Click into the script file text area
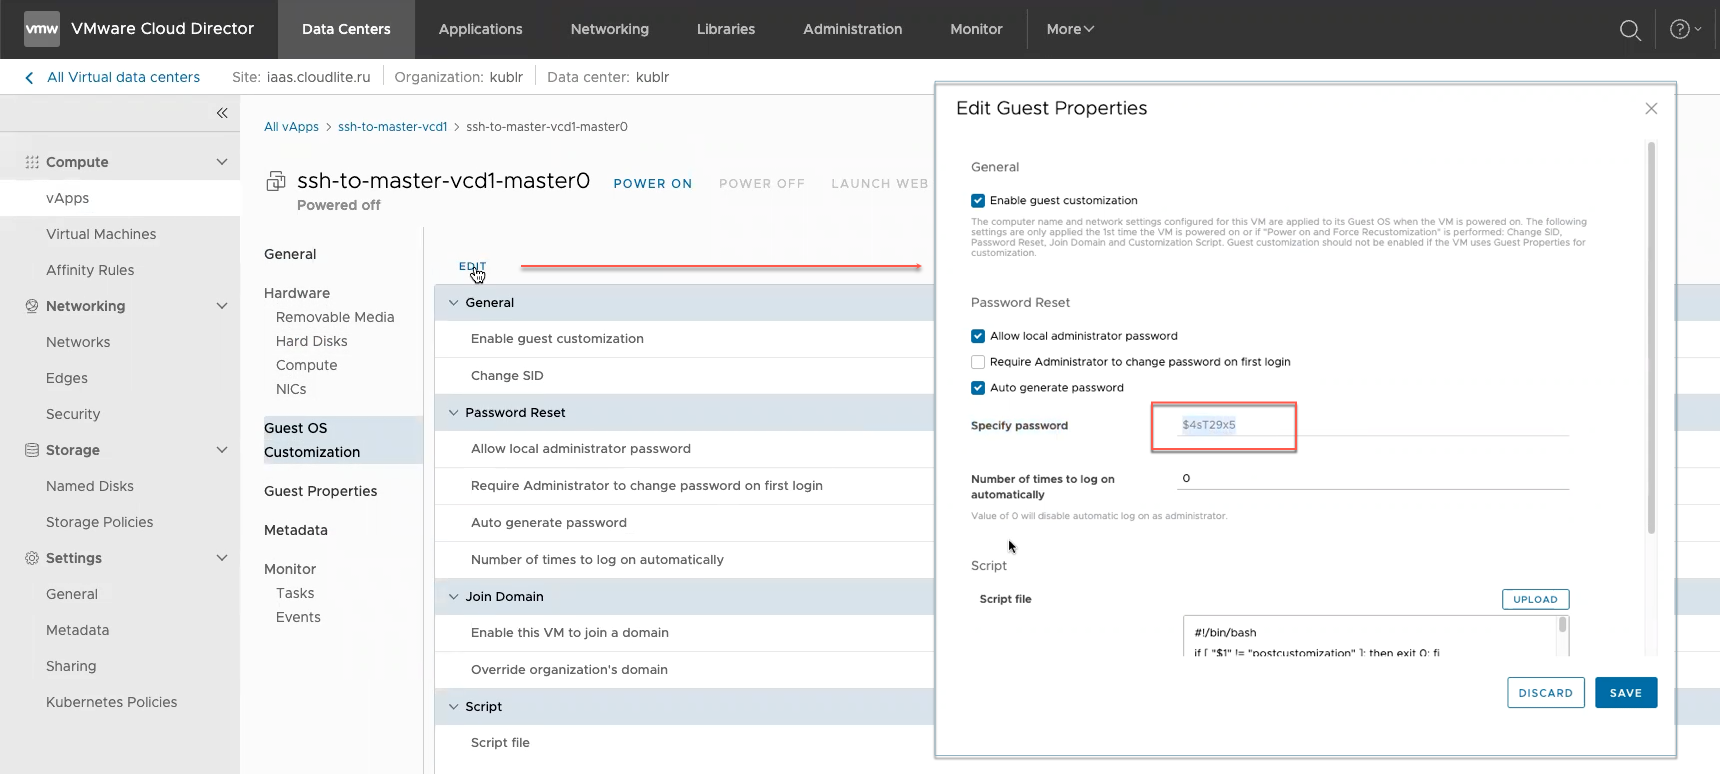The height and width of the screenshot is (774, 1720). (1370, 636)
